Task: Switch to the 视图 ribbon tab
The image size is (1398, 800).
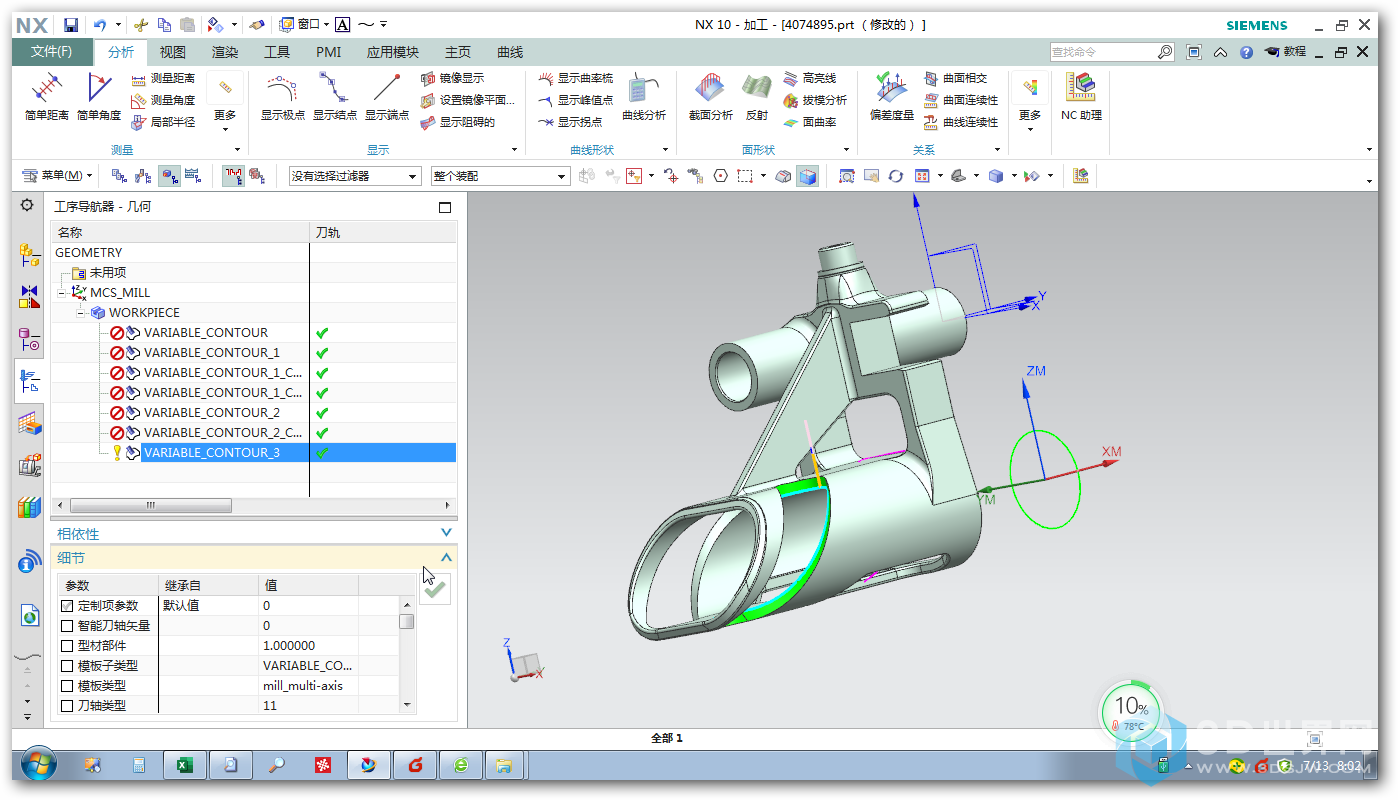Action: (173, 52)
